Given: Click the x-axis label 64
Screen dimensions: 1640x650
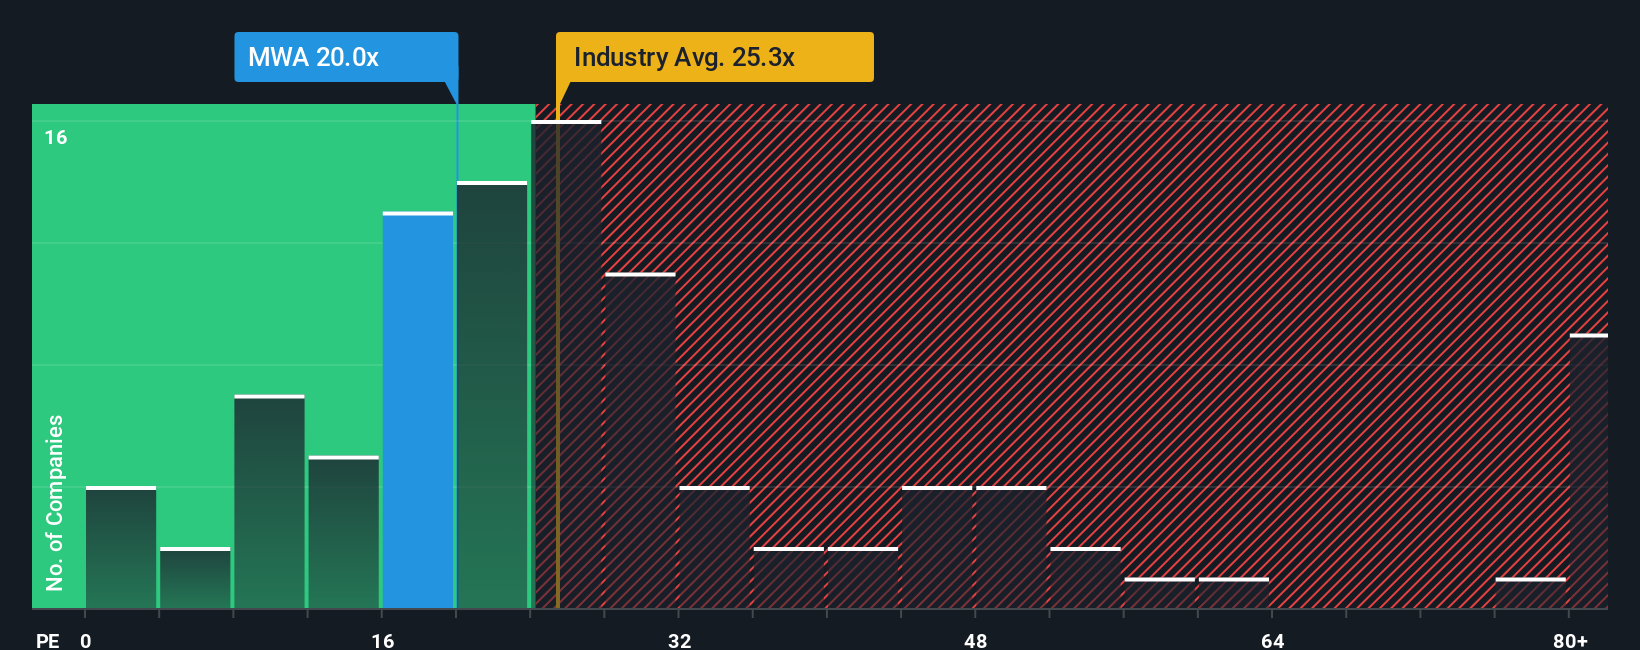Looking at the screenshot, I should (x=1272, y=640).
